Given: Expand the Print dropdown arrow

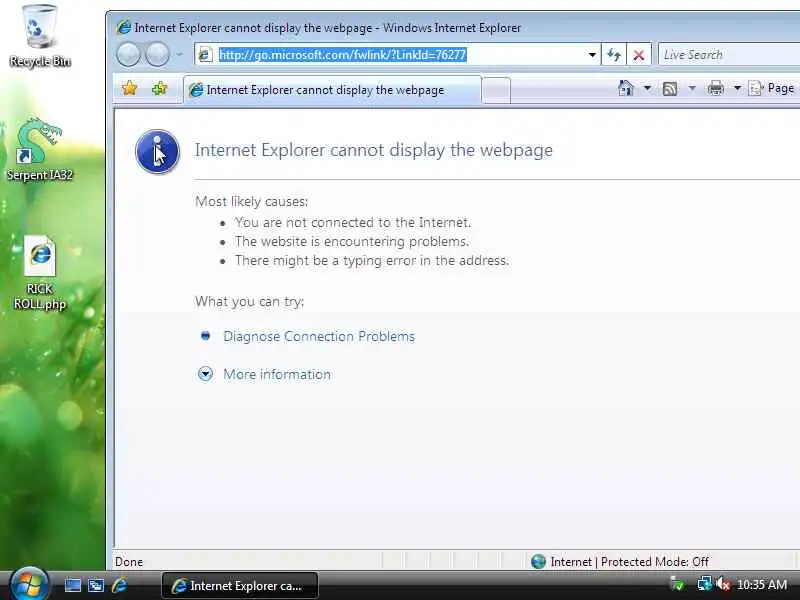Looking at the screenshot, I should (x=737, y=88).
